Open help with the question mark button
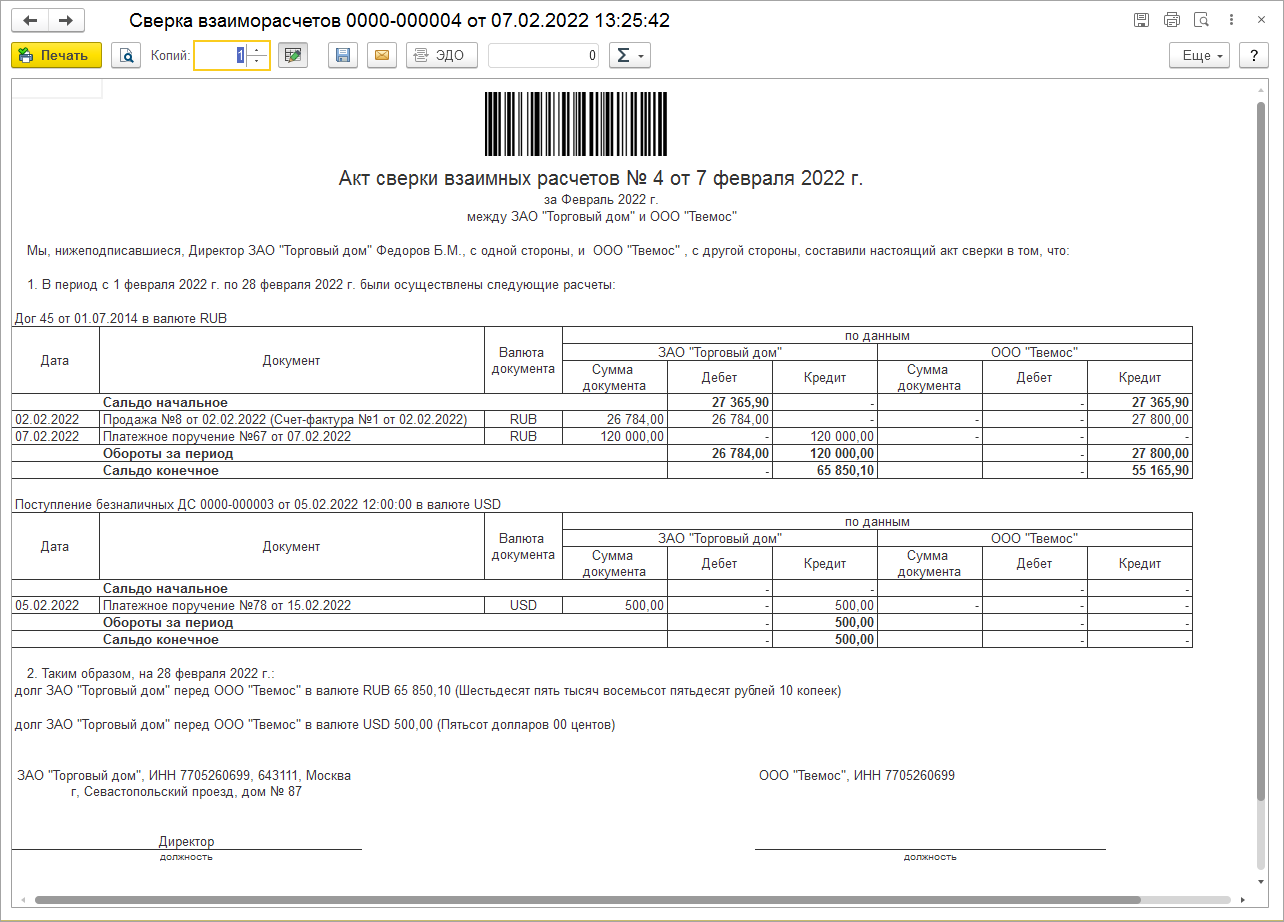The width and height of the screenshot is (1284, 922). 1254,55
